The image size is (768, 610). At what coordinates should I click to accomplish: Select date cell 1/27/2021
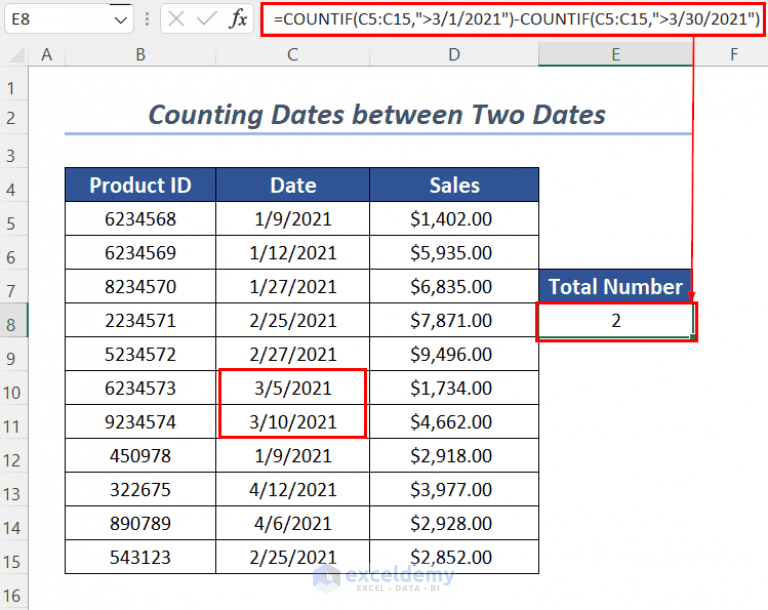tap(292, 286)
